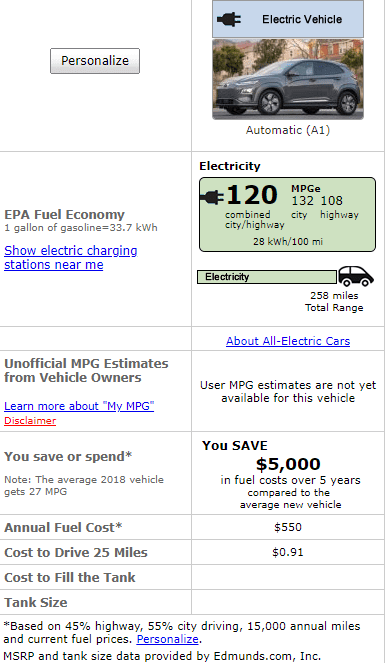Click the car icon at range bar end
Screen dimensions: 385x663
[x=356, y=277]
